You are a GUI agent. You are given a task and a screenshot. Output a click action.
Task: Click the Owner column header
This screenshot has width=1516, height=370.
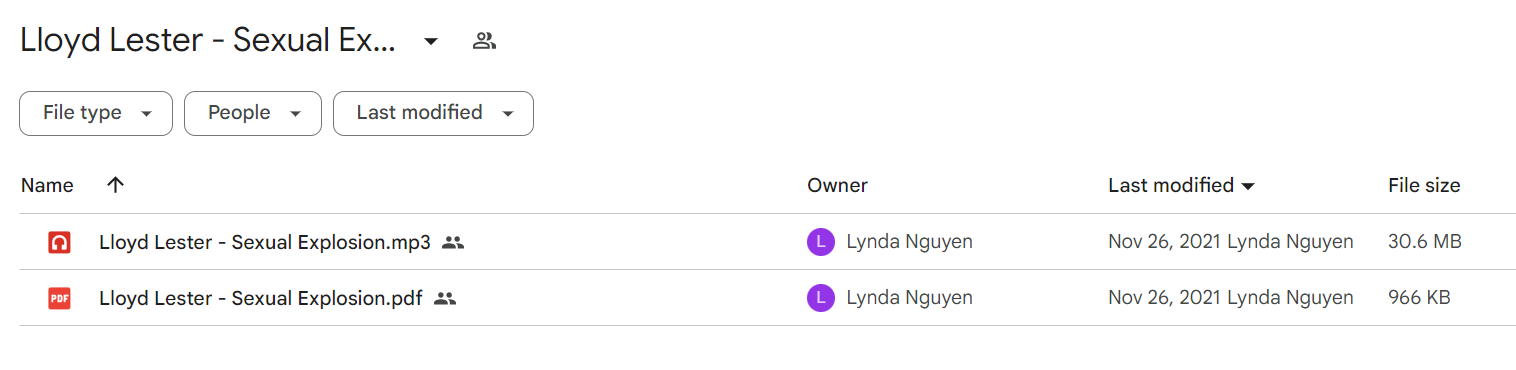pos(838,185)
